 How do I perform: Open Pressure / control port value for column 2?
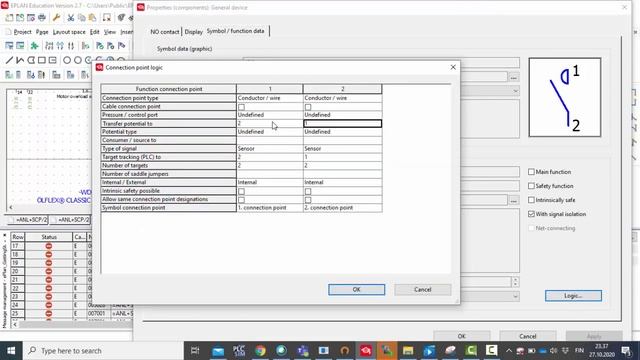click(342, 115)
